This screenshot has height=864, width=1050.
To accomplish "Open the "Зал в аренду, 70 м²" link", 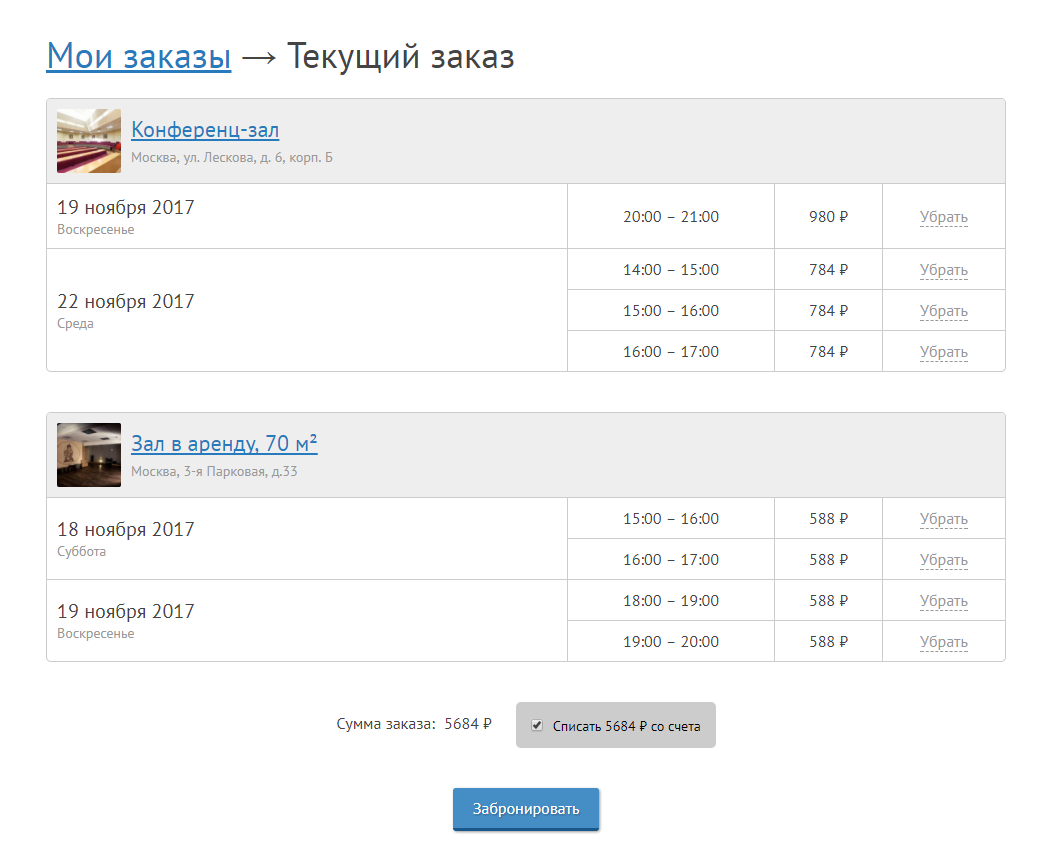I will 224,444.
